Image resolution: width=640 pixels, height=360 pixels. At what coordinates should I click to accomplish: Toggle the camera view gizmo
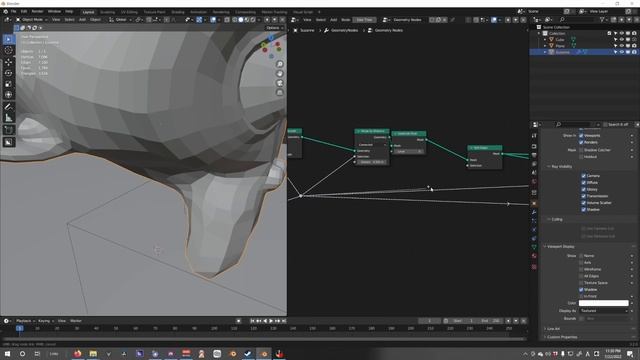(x=280, y=83)
